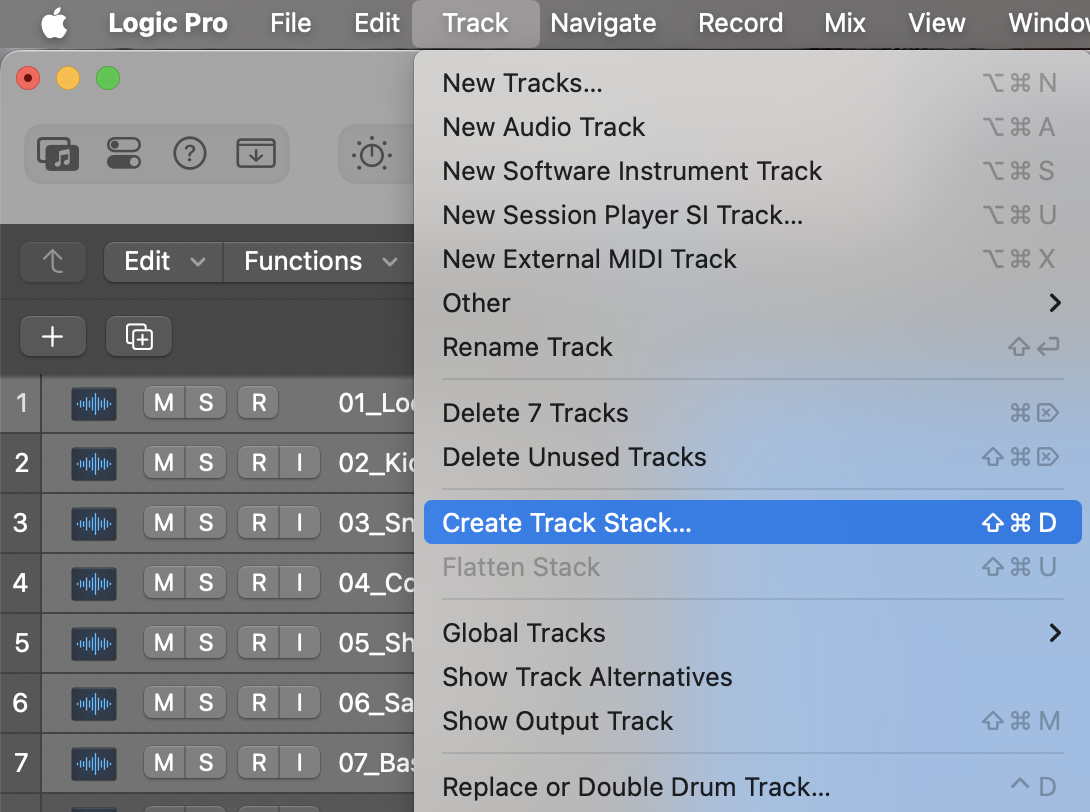
Task: Toggle the Inspector icon in the control bar
Action: coord(123,154)
